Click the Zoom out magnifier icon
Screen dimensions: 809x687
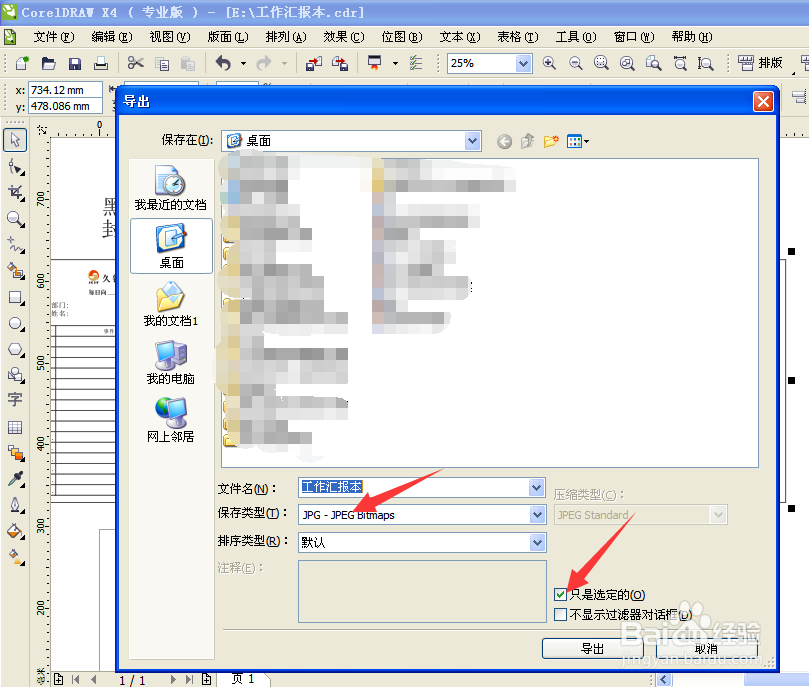pyautogui.click(x=575, y=63)
